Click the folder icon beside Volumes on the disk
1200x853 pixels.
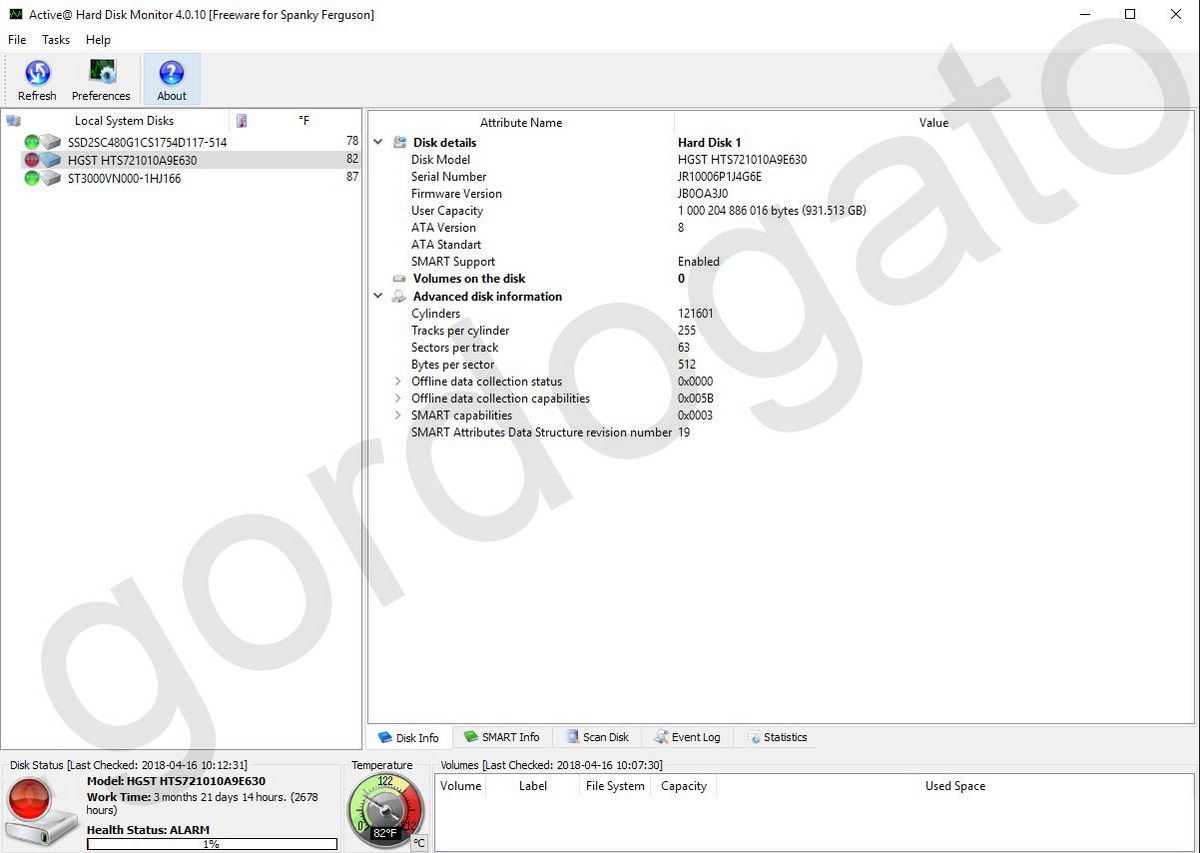click(398, 278)
